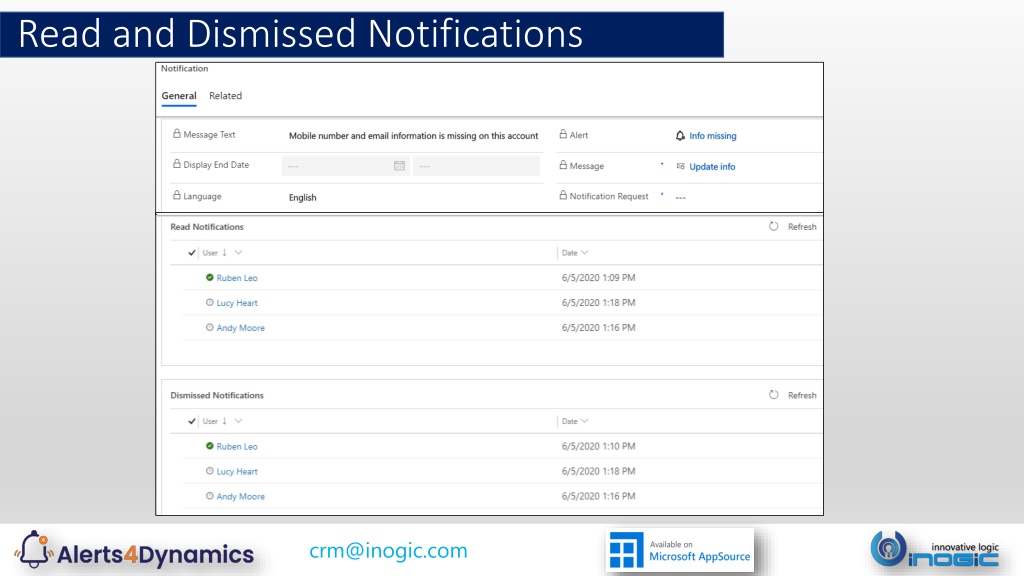Image resolution: width=1024 pixels, height=576 pixels.
Task: Open Date column dropdown in Dismissed Notifications
Action: pyautogui.click(x=584, y=421)
